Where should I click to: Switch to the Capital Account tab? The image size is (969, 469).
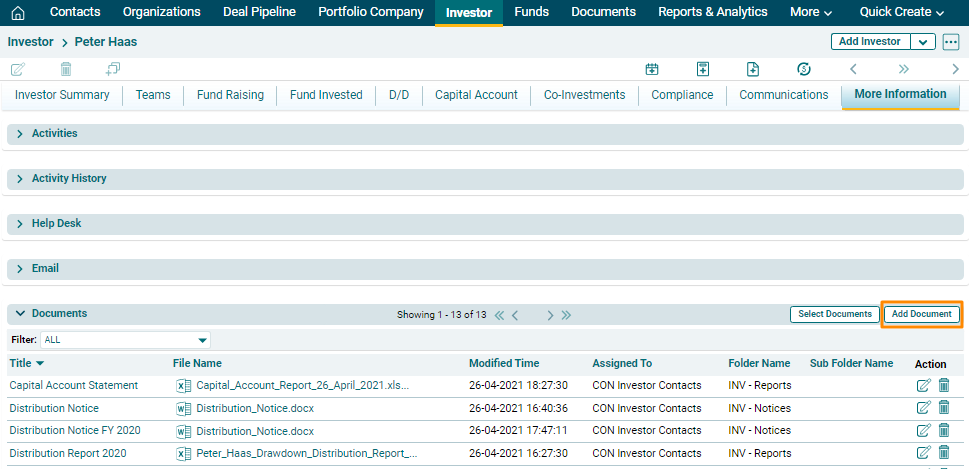point(476,95)
